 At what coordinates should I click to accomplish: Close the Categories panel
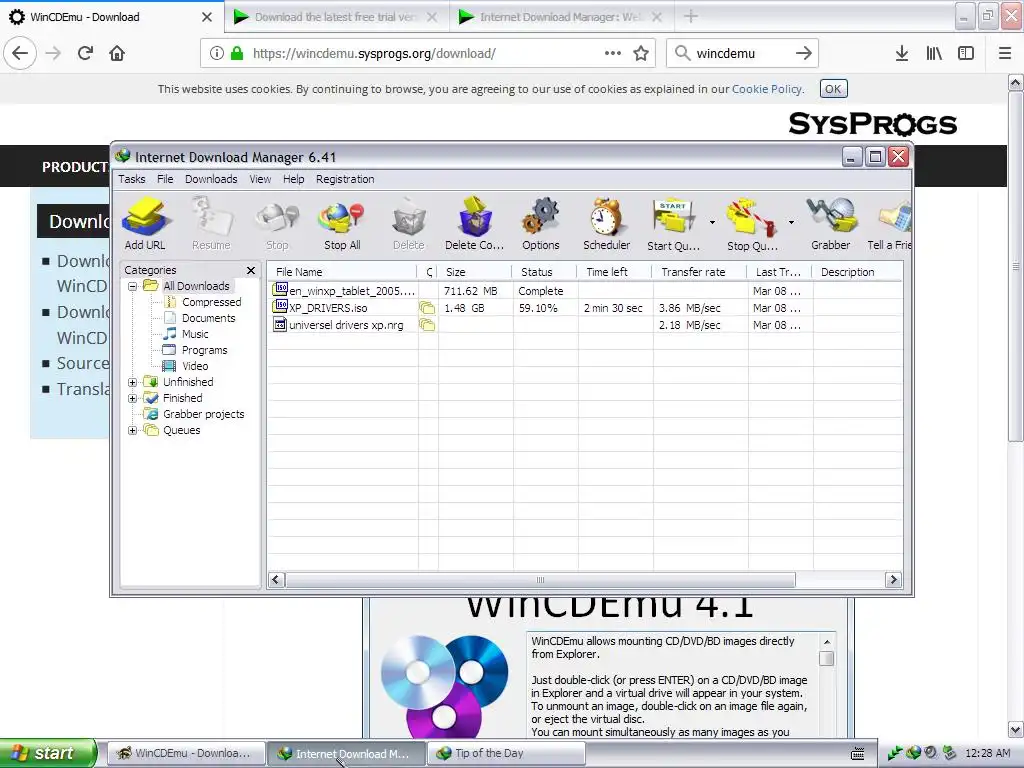click(251, 270)
